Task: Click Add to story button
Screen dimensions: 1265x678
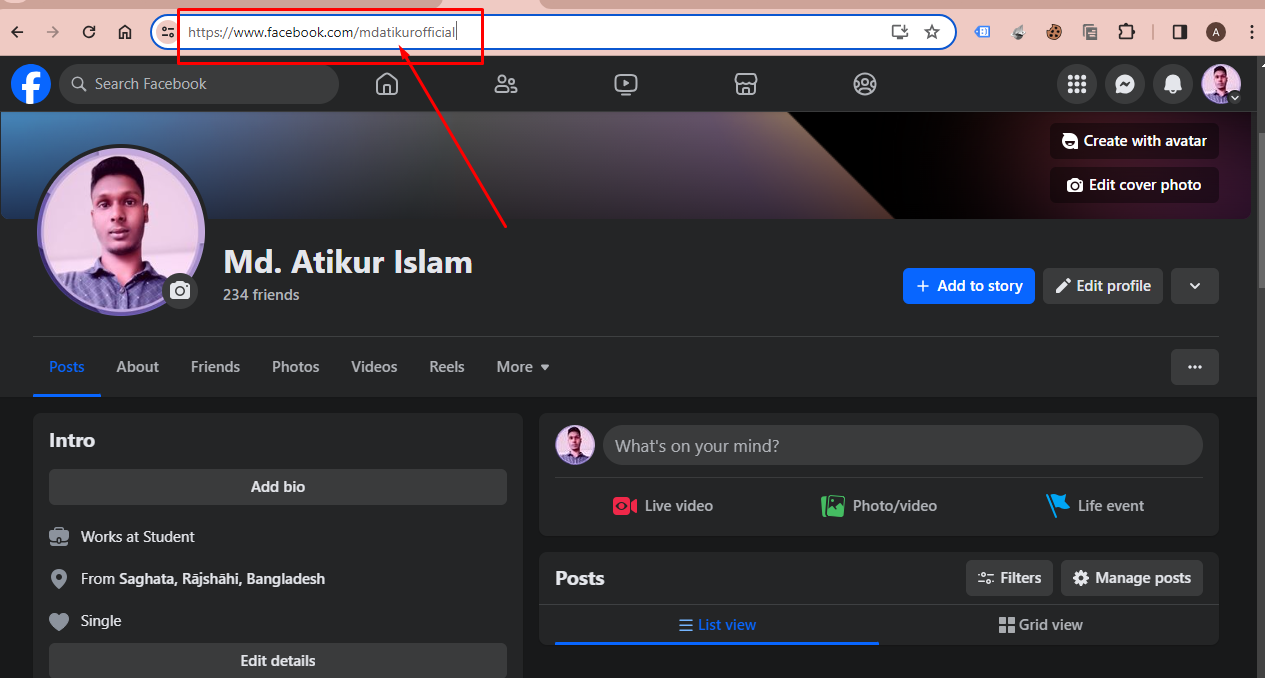Action: (x=969, y=286)
